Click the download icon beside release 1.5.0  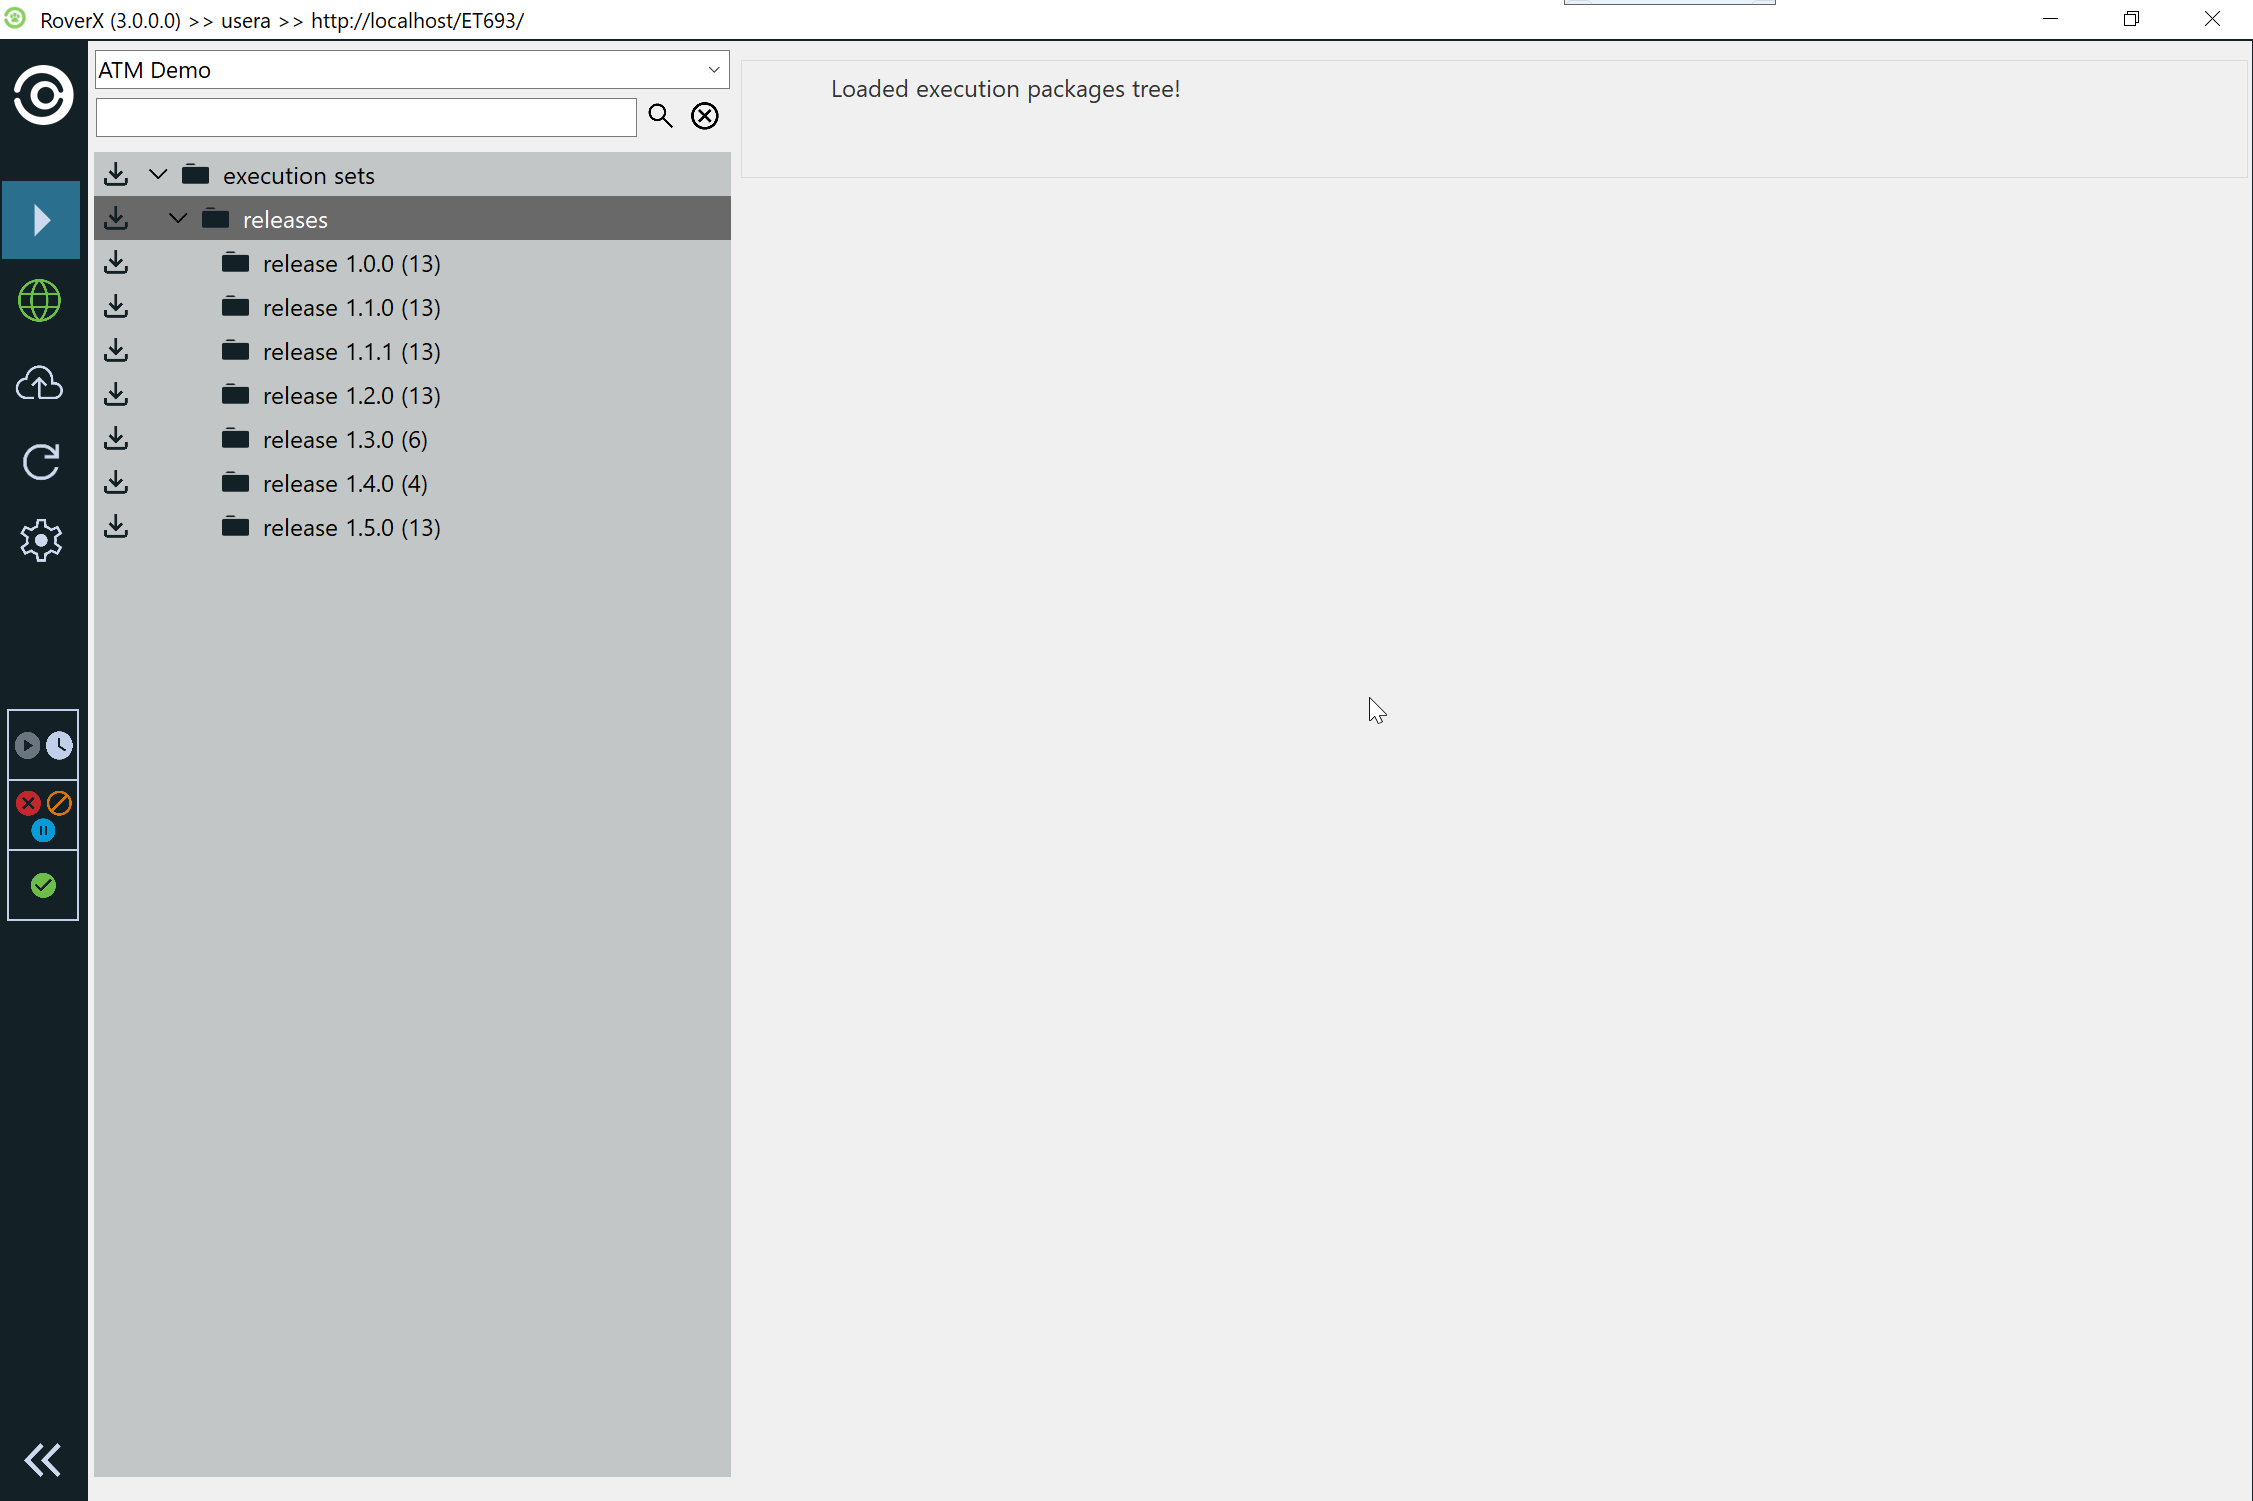[x=116, y=527]
